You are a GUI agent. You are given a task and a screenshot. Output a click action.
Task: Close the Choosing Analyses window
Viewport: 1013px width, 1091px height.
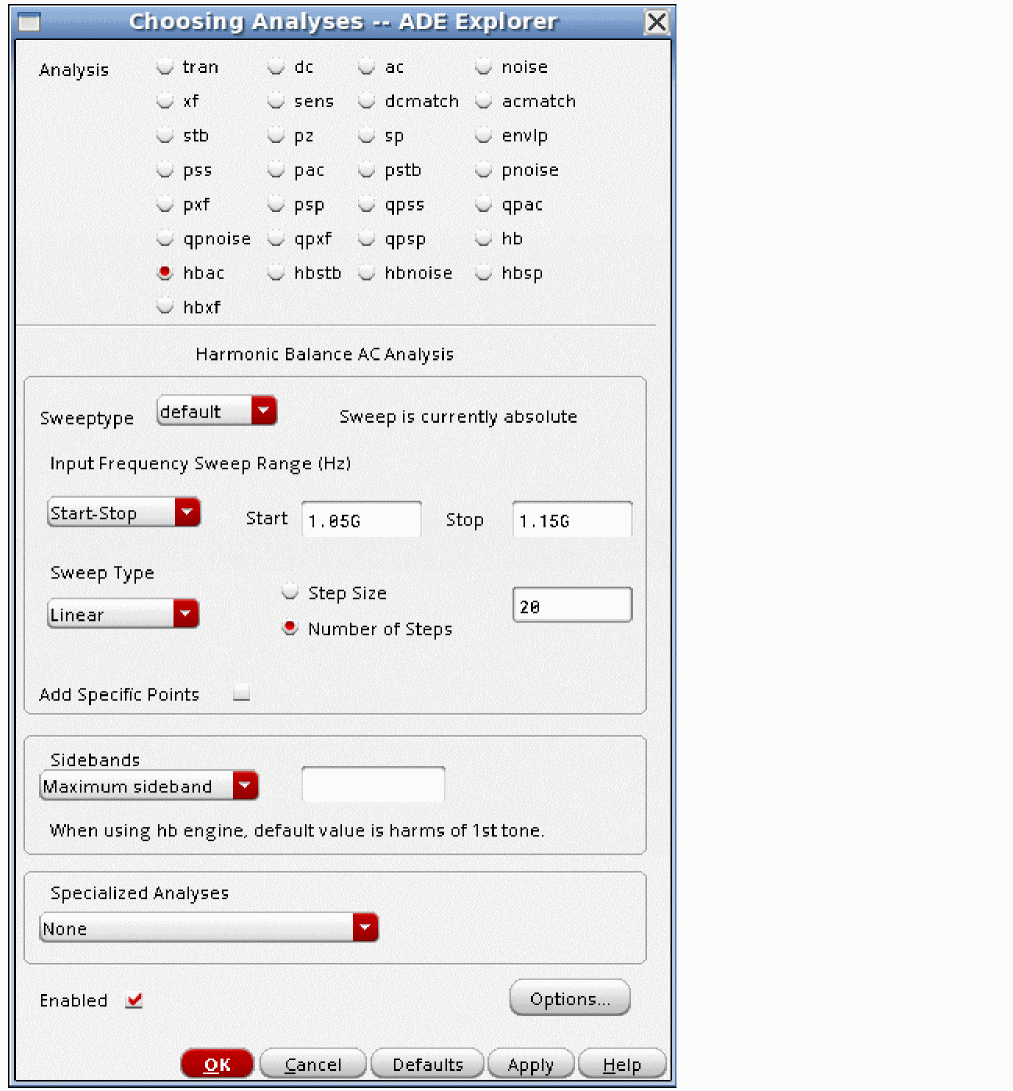[x=656, y=22]
